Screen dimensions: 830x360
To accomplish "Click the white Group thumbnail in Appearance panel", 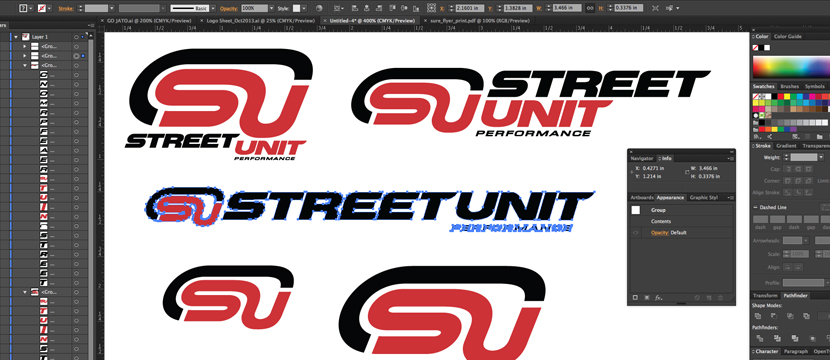I will [x=636, y=210].
